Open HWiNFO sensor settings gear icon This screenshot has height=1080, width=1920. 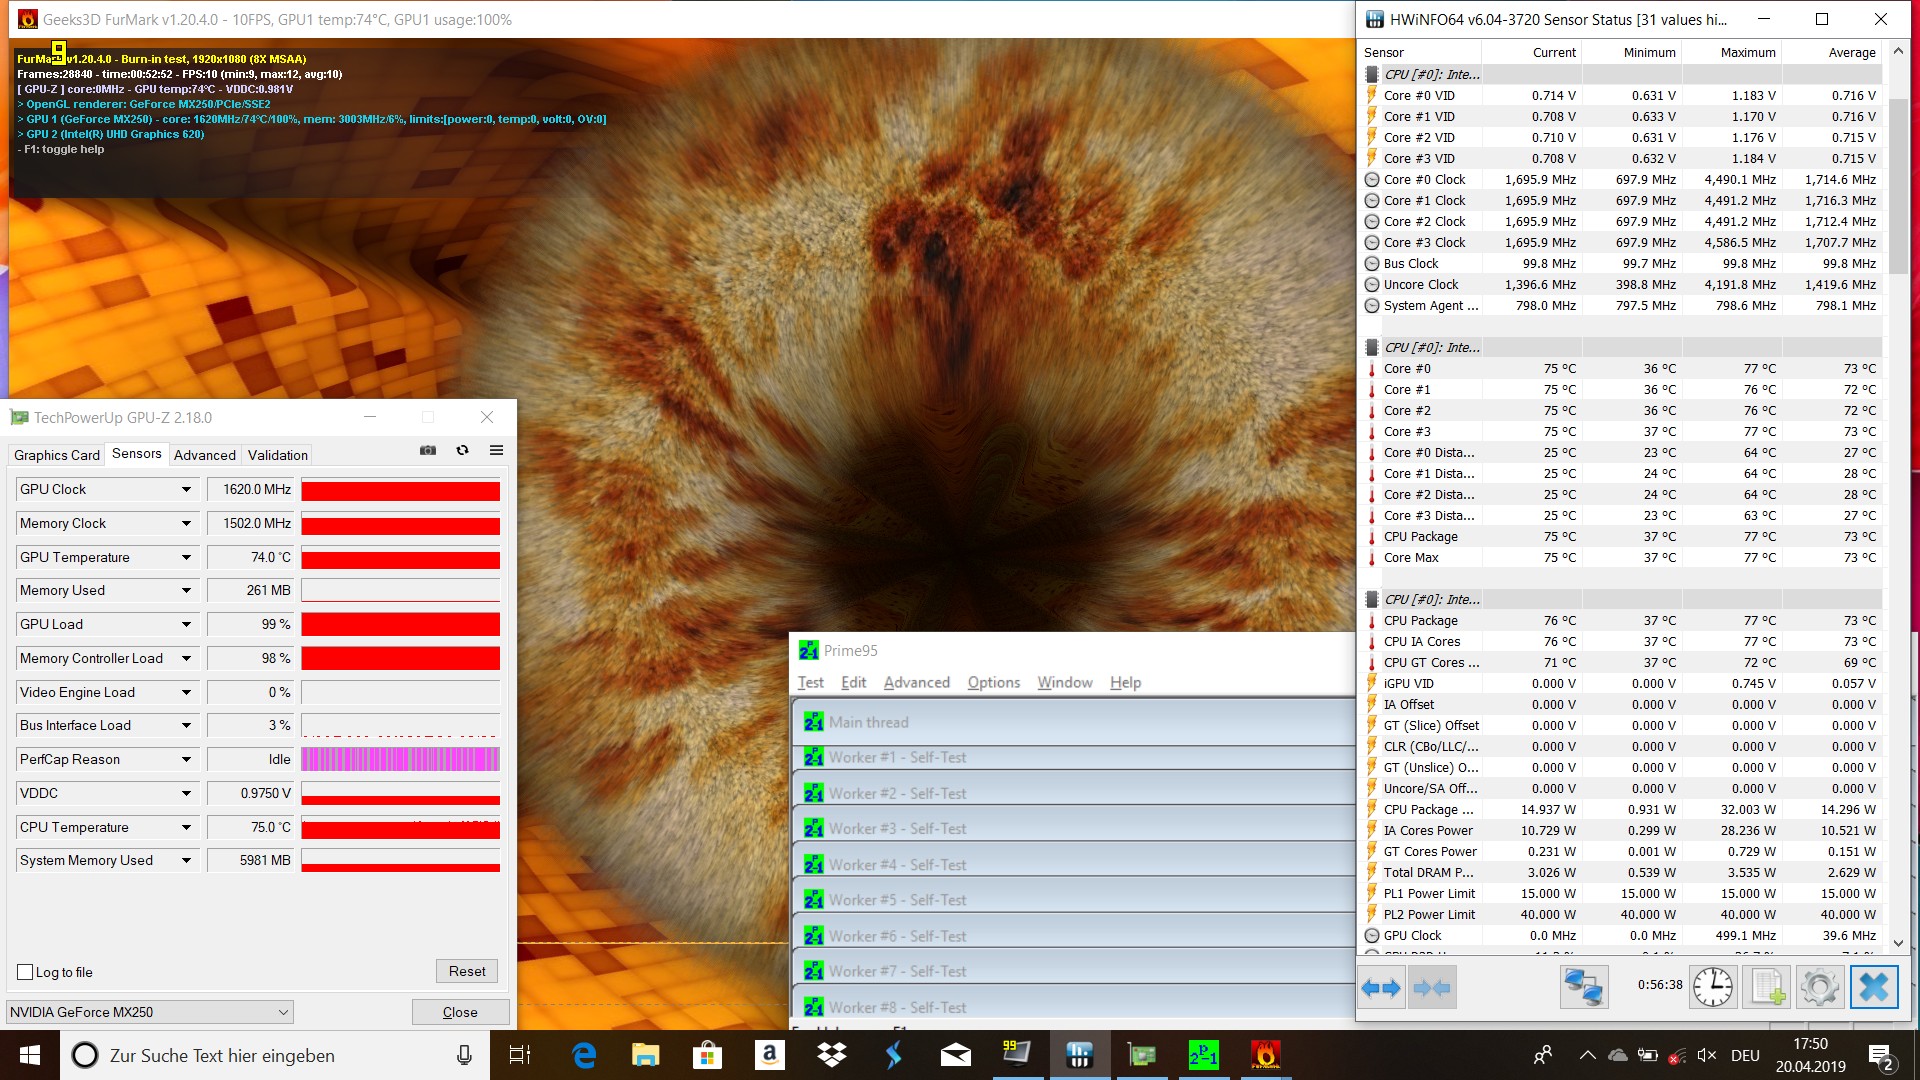(1819, 988)
